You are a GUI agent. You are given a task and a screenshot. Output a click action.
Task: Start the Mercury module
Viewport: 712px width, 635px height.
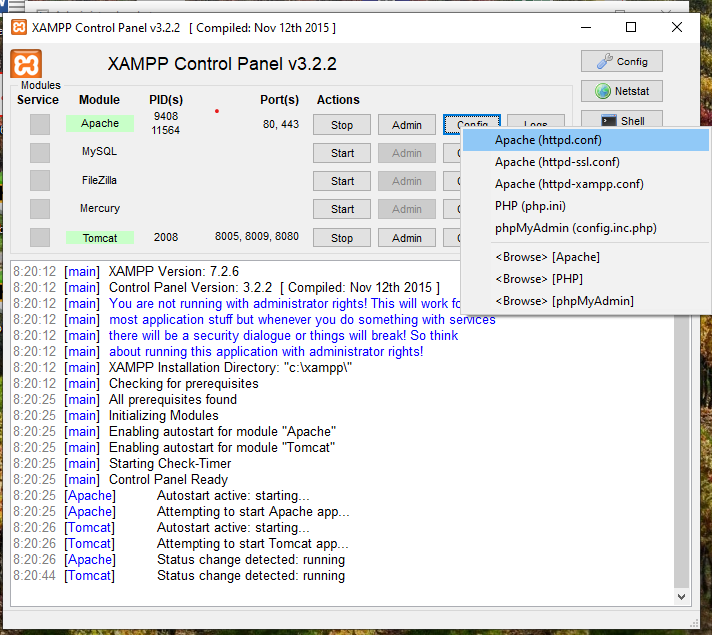coord(342,209)
